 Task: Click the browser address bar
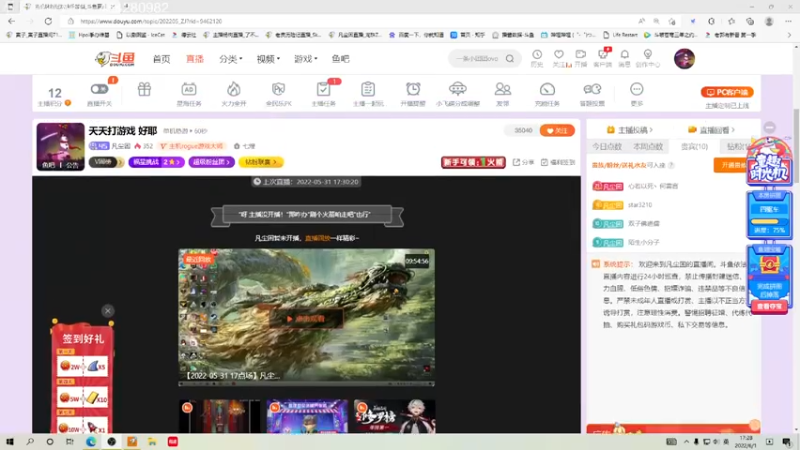point(352,21)
